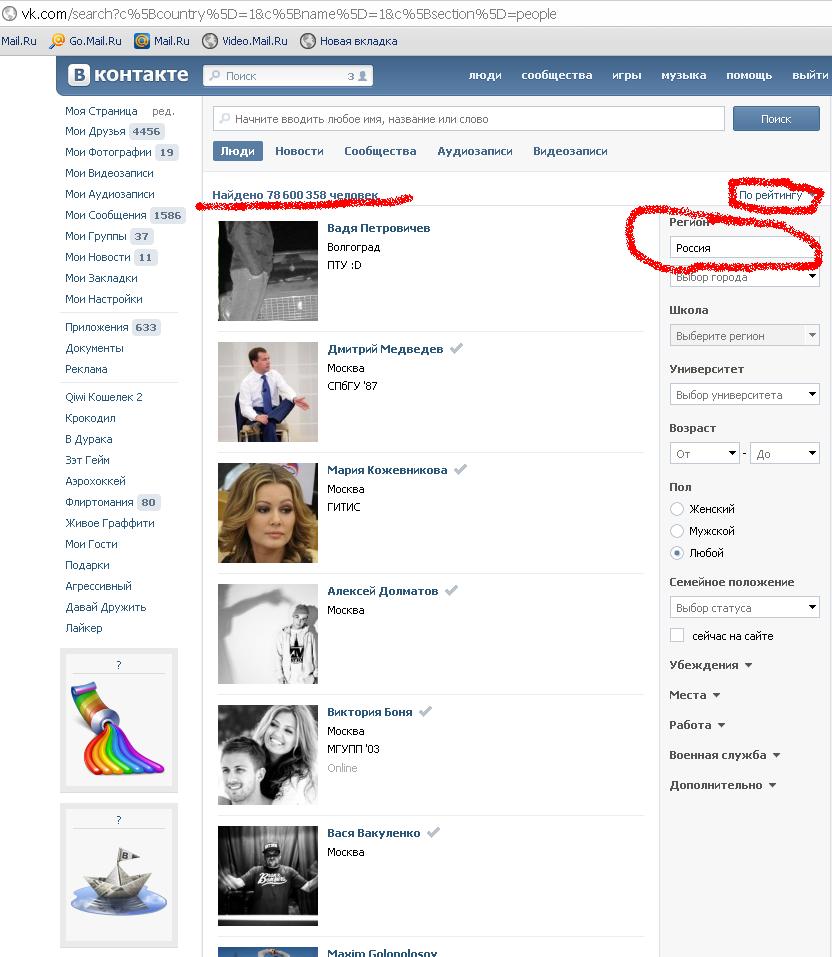832x957 pixels.
Task: Click magnifier icon in header search box
Action: [215, 75]
